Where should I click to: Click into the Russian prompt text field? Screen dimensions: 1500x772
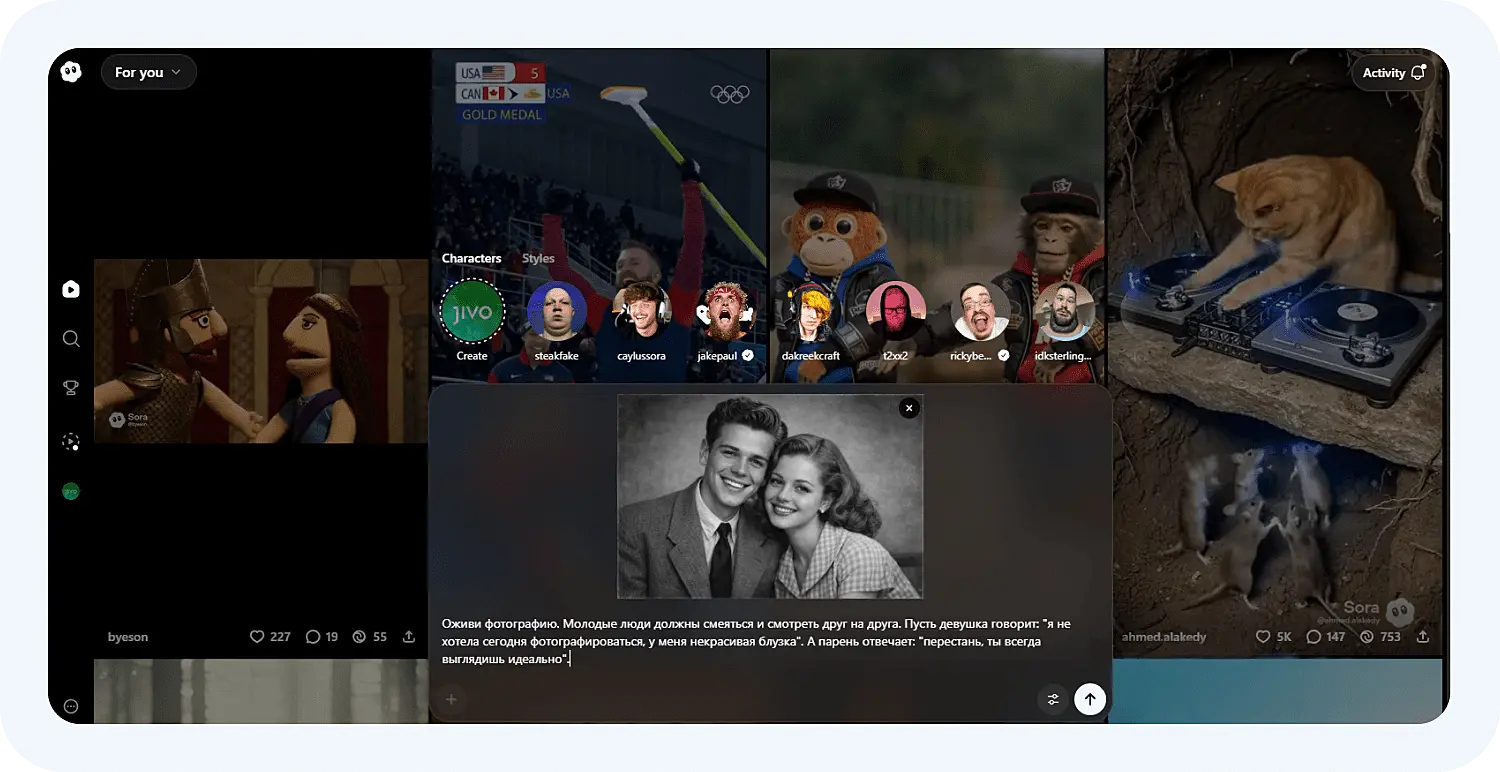pyautogui.click(x=770, y=641)
